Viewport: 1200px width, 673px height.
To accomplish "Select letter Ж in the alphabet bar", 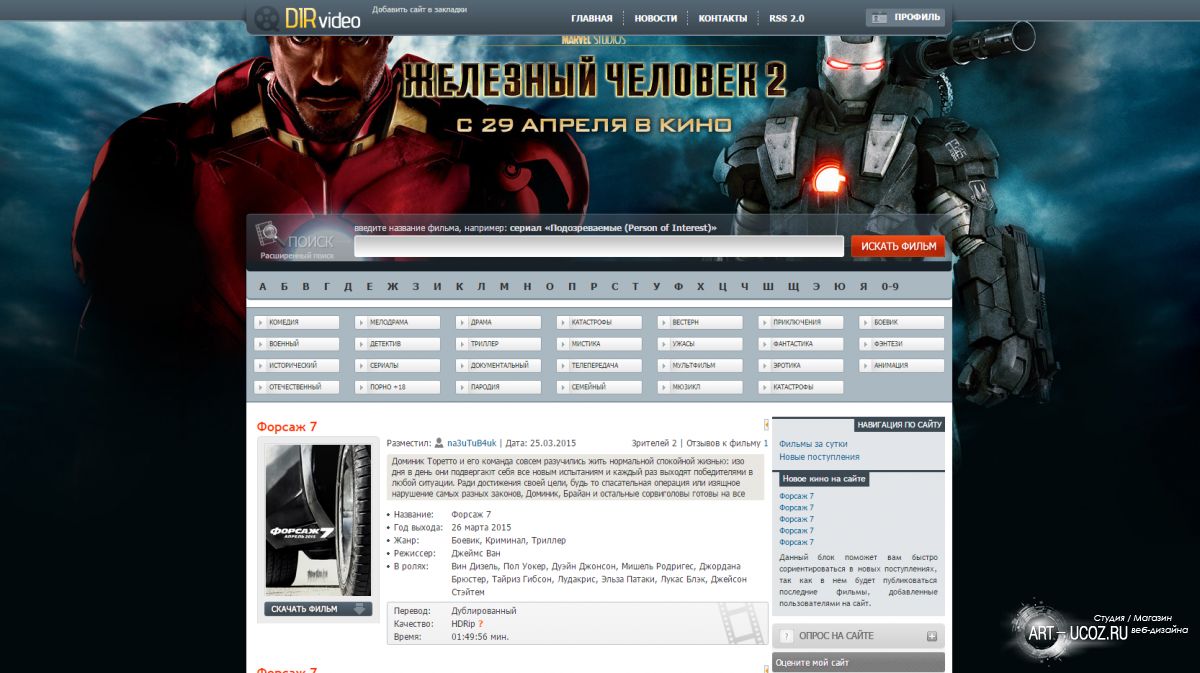I will [x=393, y=287].
